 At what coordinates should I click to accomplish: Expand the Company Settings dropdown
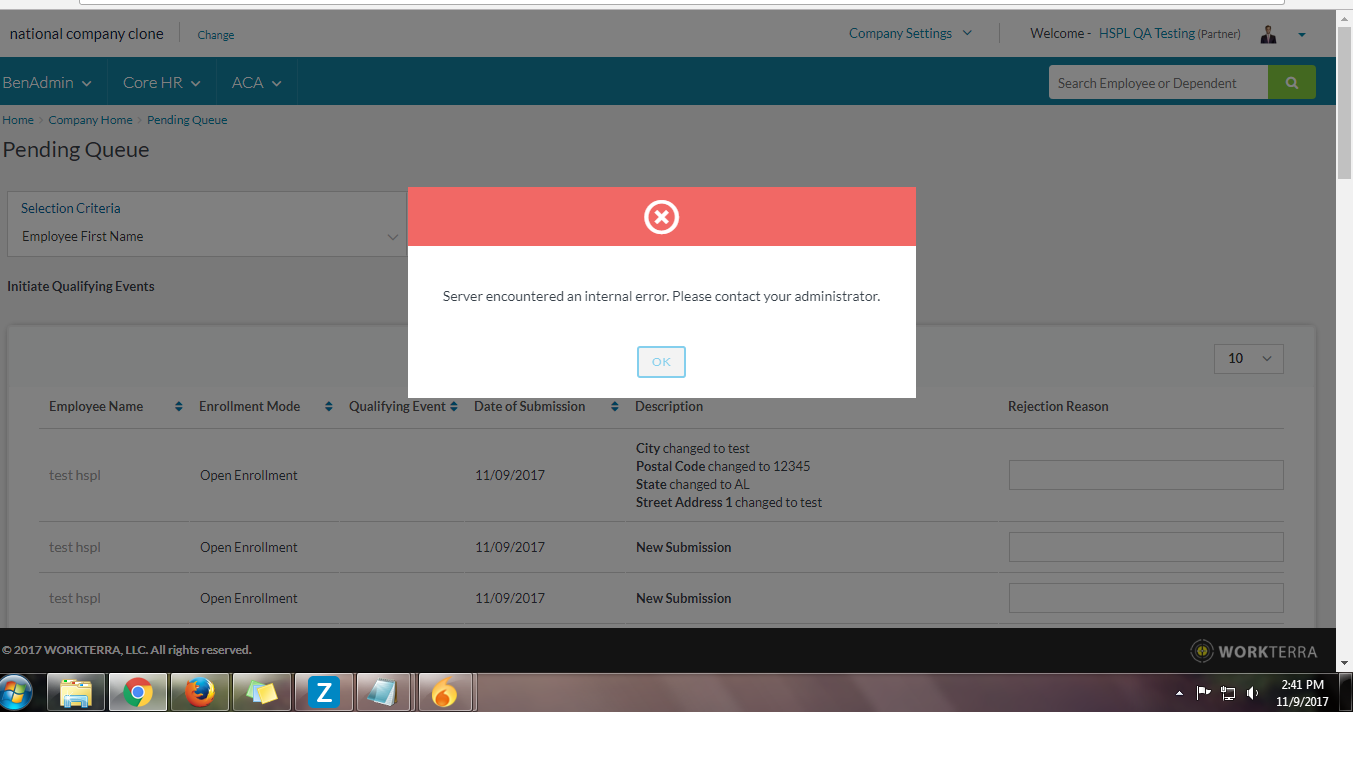point(909,33)
